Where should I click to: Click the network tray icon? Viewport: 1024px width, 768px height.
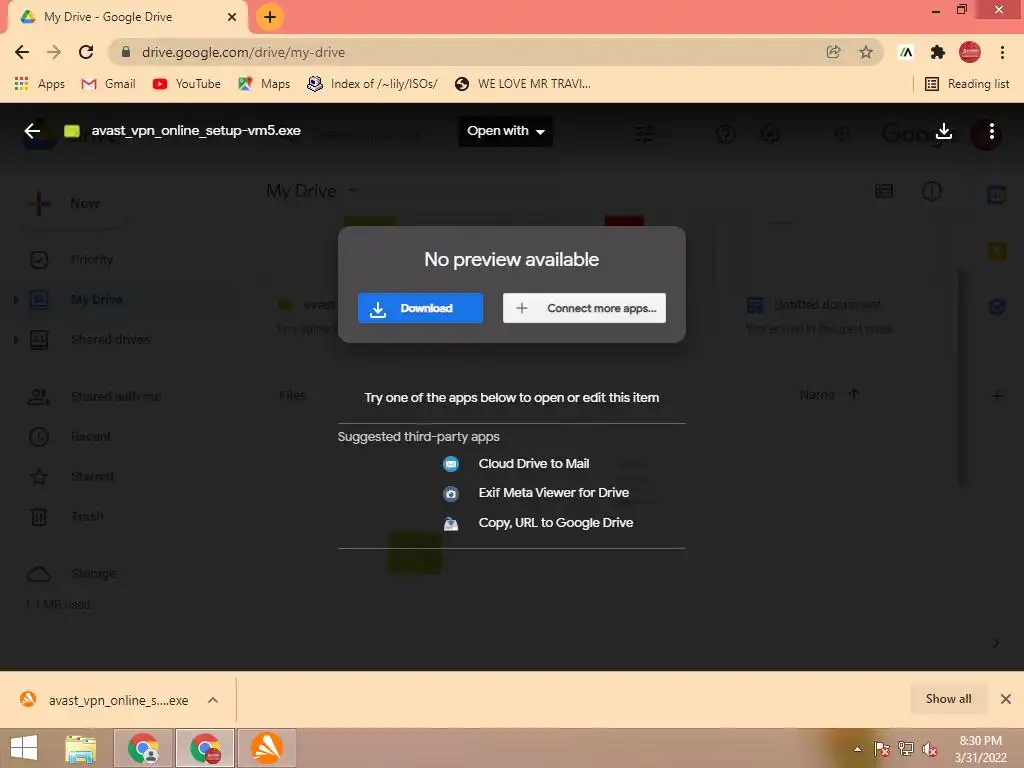906,749
